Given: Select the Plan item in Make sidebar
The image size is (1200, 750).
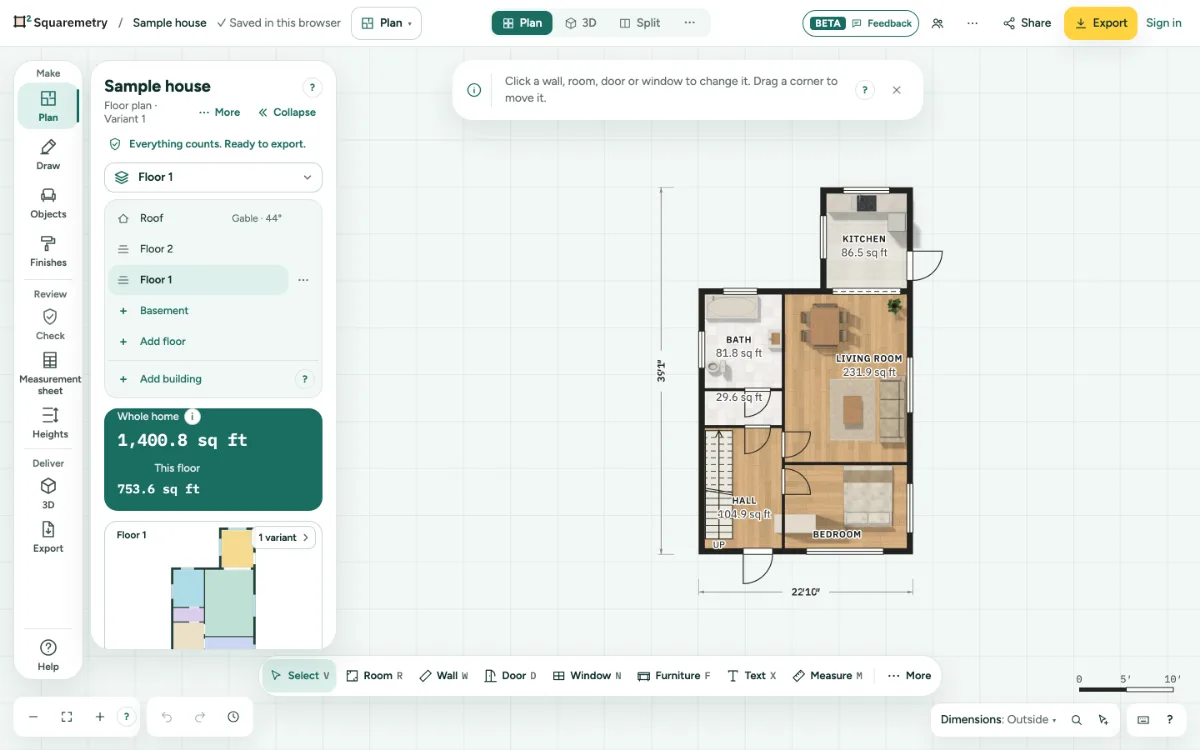Looking at the screenshot, I should click(48, 106).
